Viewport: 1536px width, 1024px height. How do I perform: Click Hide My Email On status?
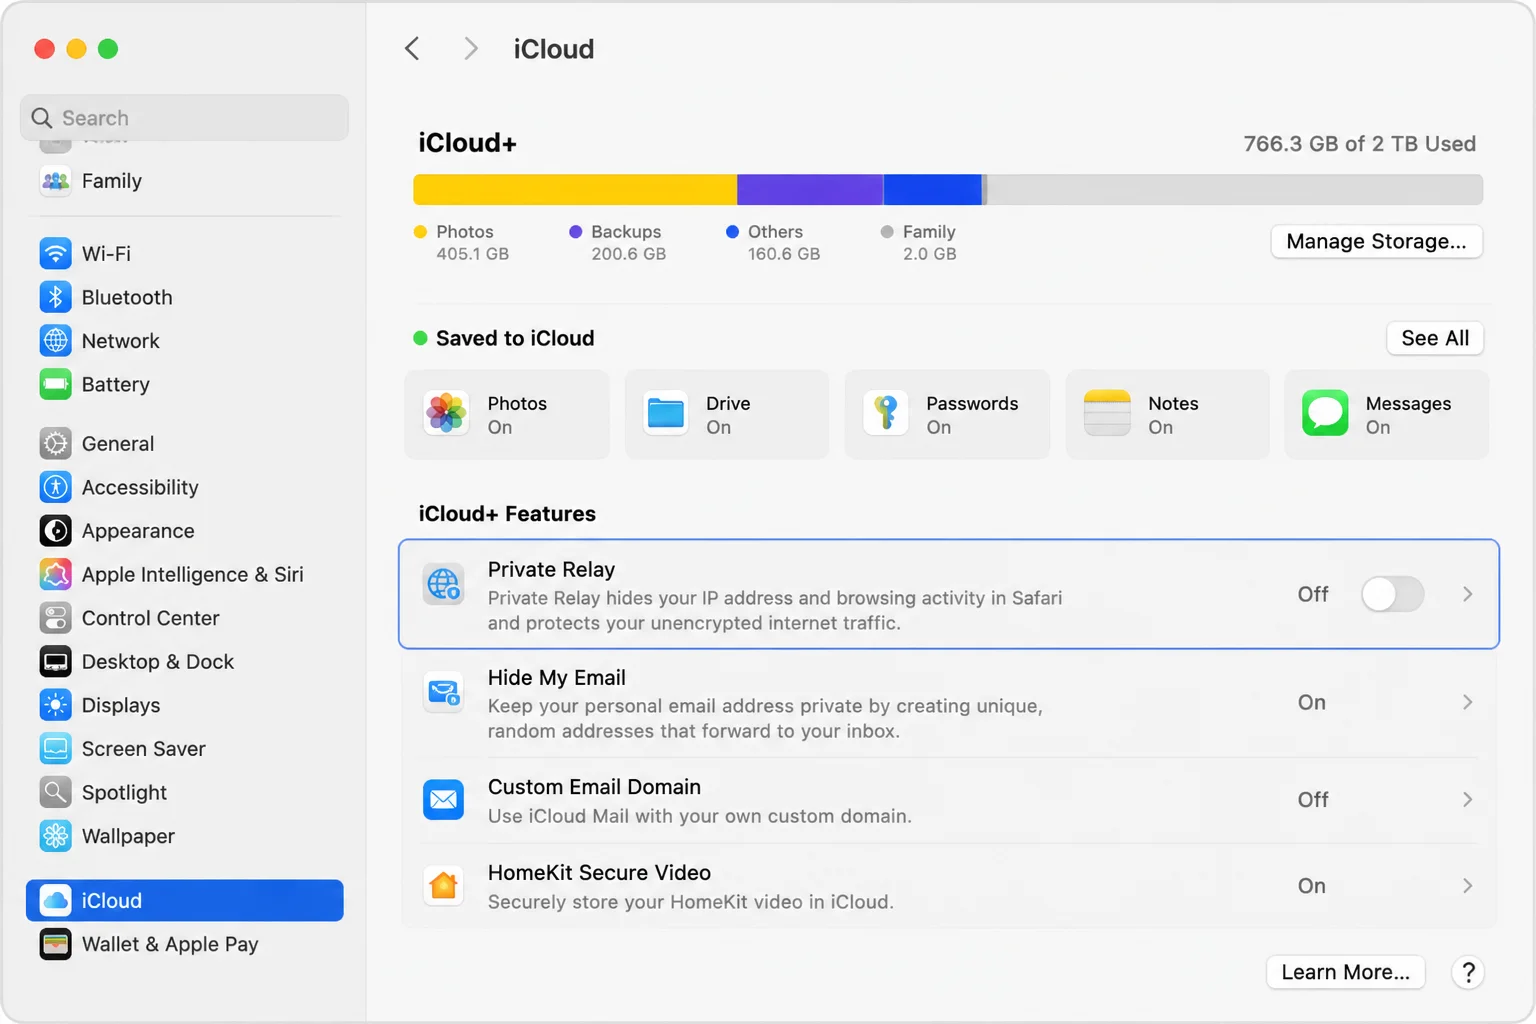pyautogui.click(x=1312, y=702)
